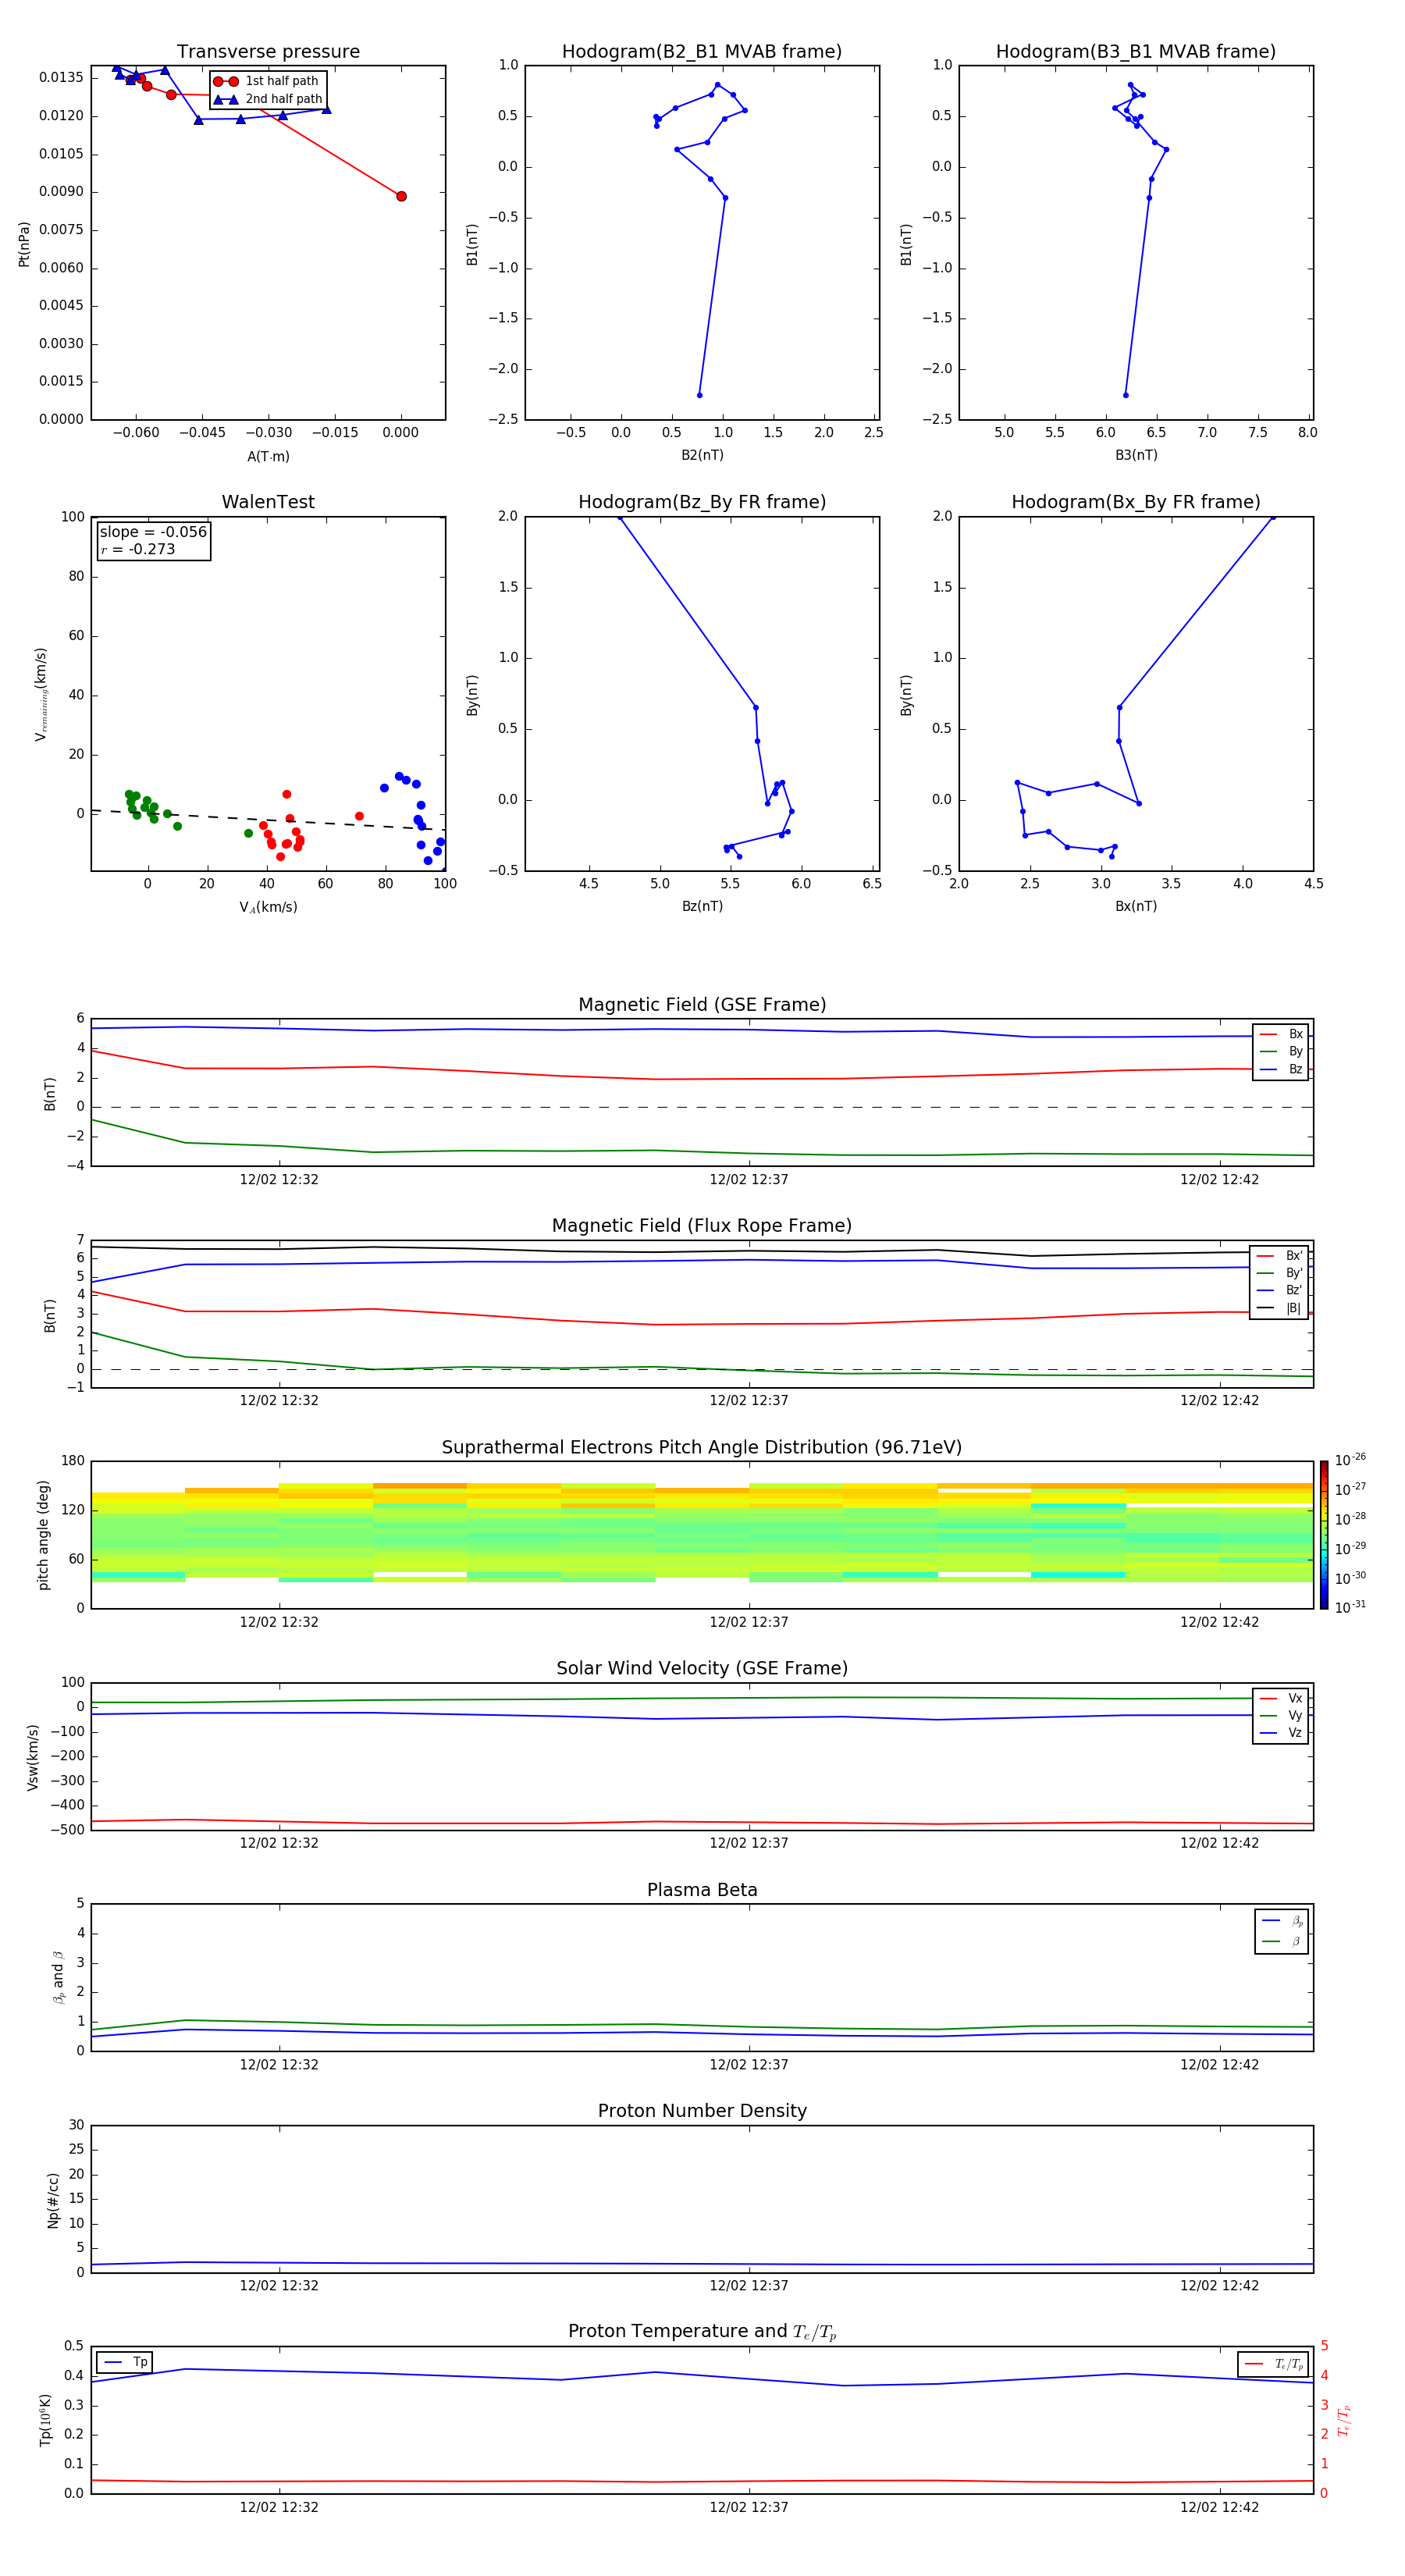Screen dimensions: 1405x2576
Task: Click the 'Bz' entry in GSE magnetic legend
Action: pos(1282,1069)
